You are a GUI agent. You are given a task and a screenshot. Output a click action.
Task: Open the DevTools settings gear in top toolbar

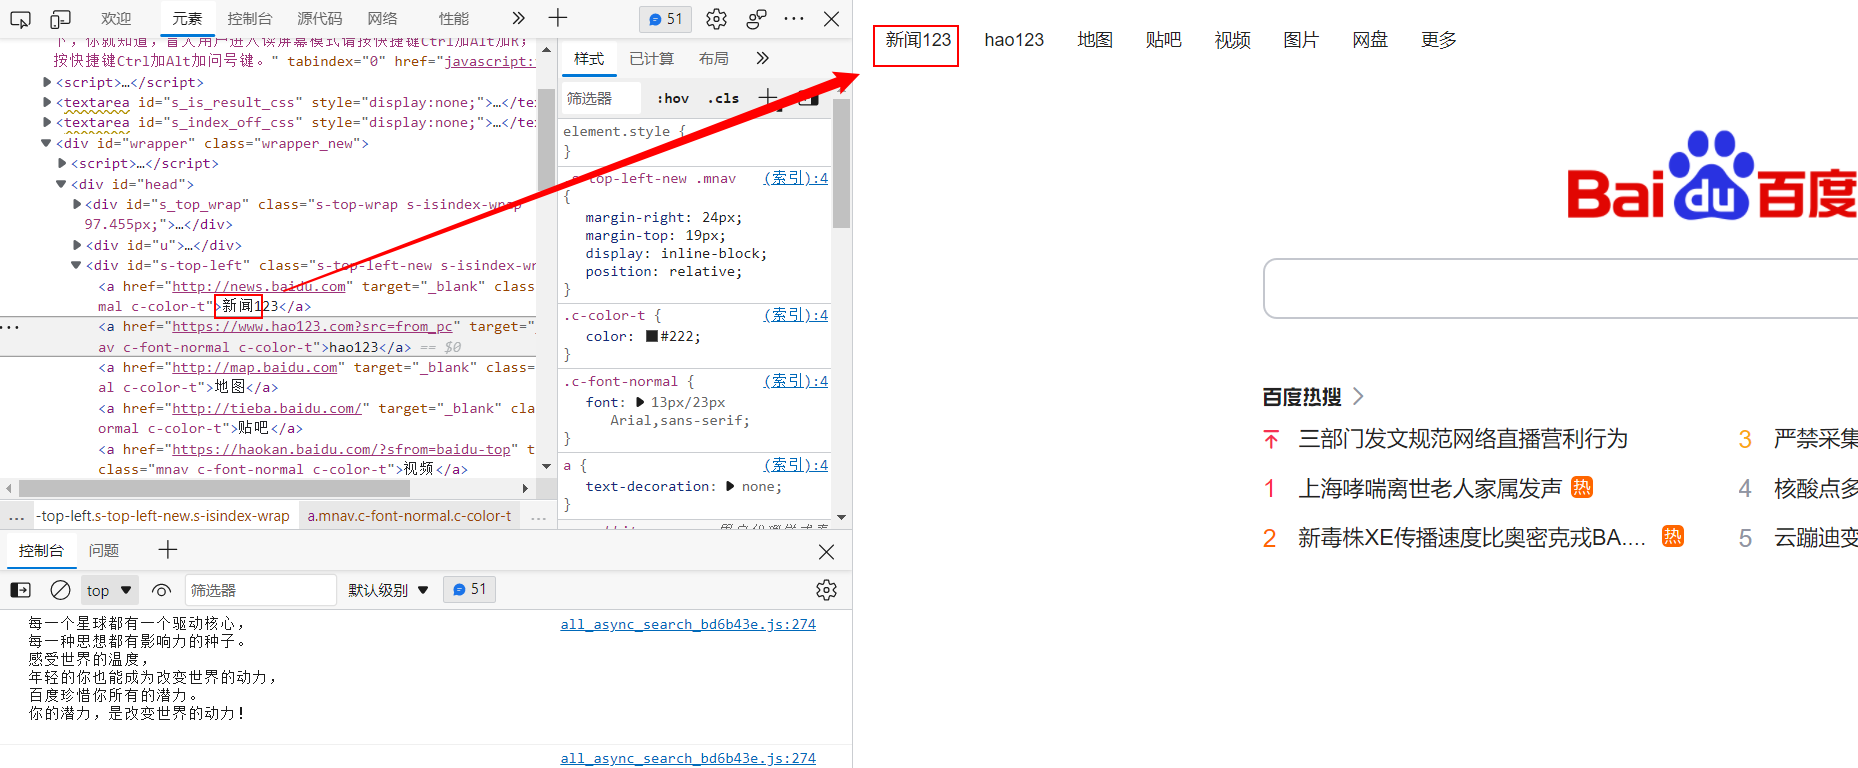(716, 19)
